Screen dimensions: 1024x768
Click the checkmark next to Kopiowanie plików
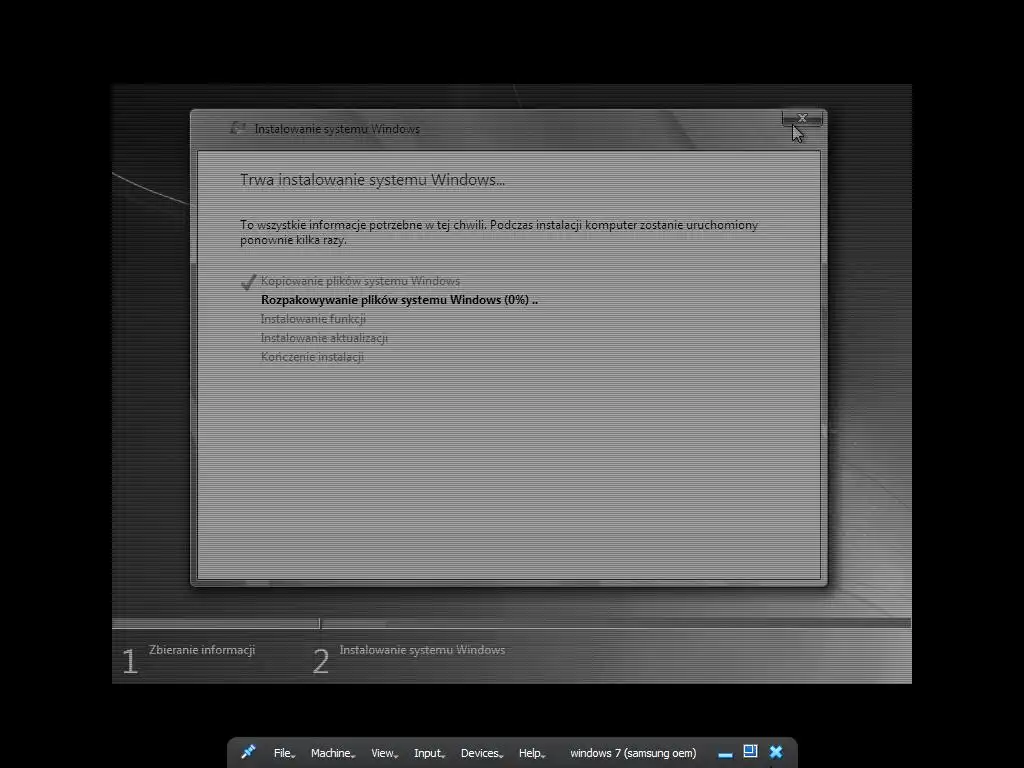pyautogui.click(x=248, y=282)
